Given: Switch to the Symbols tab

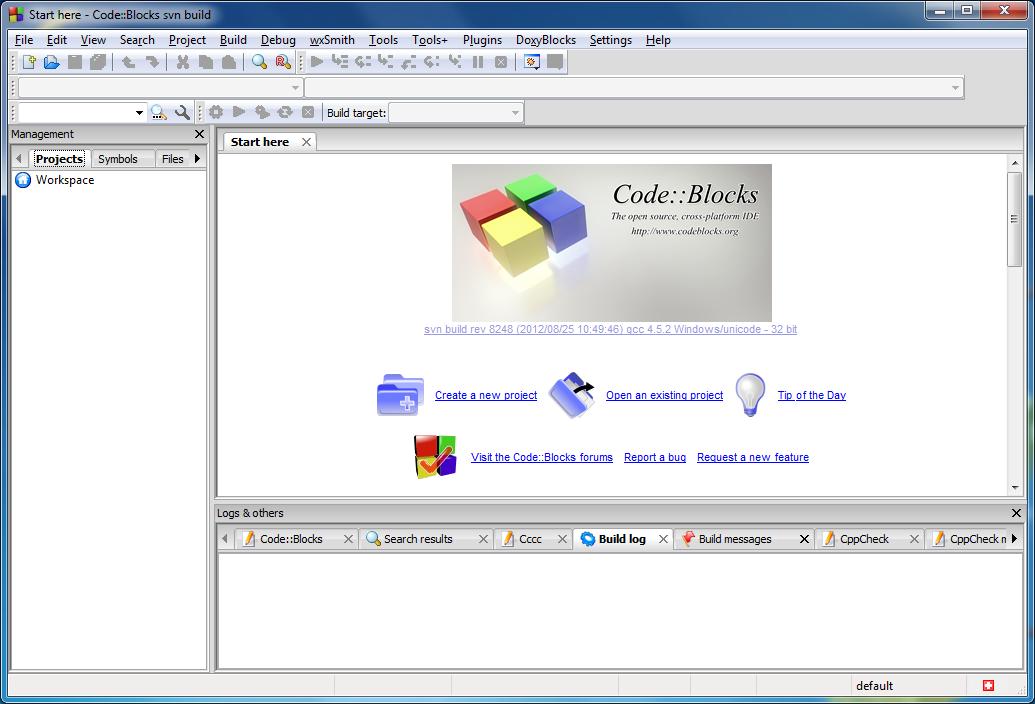Looking at the screenshot, I should (x=118, y=159).
